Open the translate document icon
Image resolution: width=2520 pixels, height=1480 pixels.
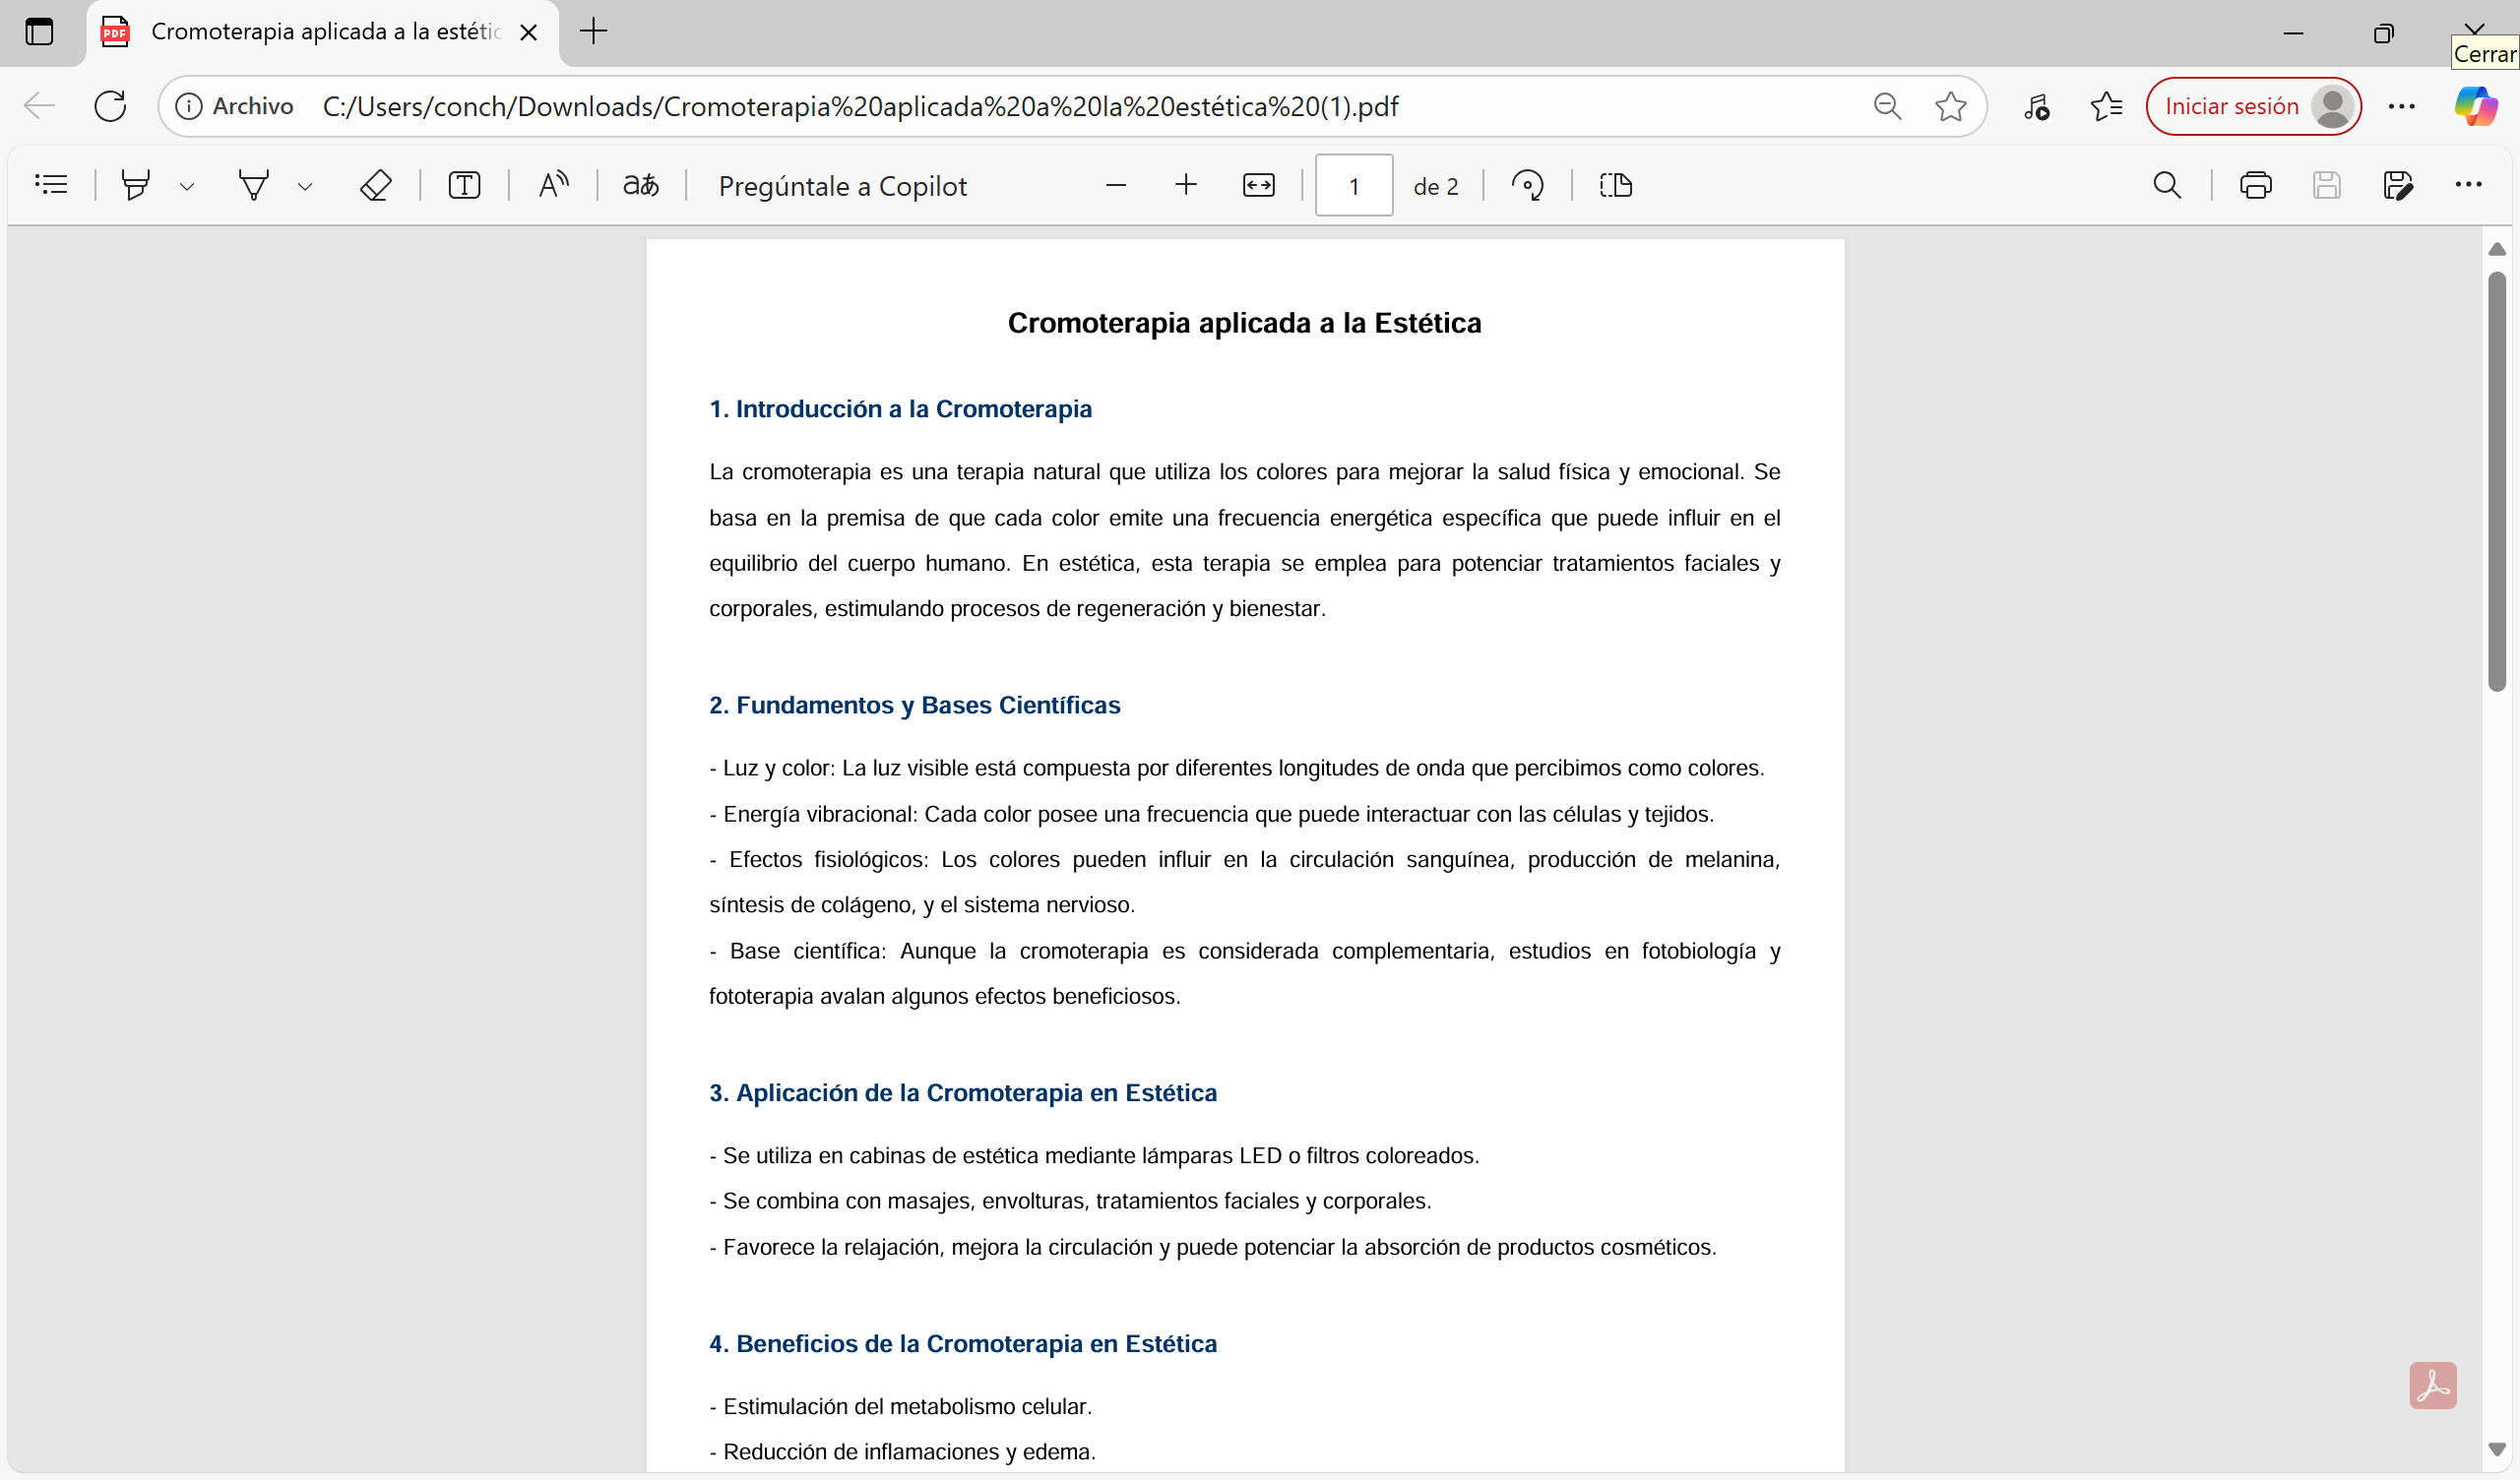(x=641, y=185)
